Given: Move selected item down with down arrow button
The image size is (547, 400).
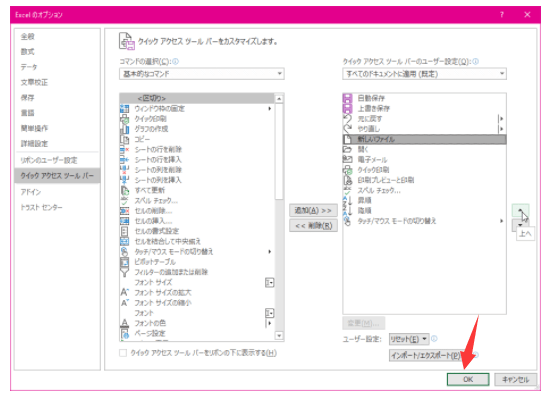Looking at the screenshot, I should pos(520,225).
